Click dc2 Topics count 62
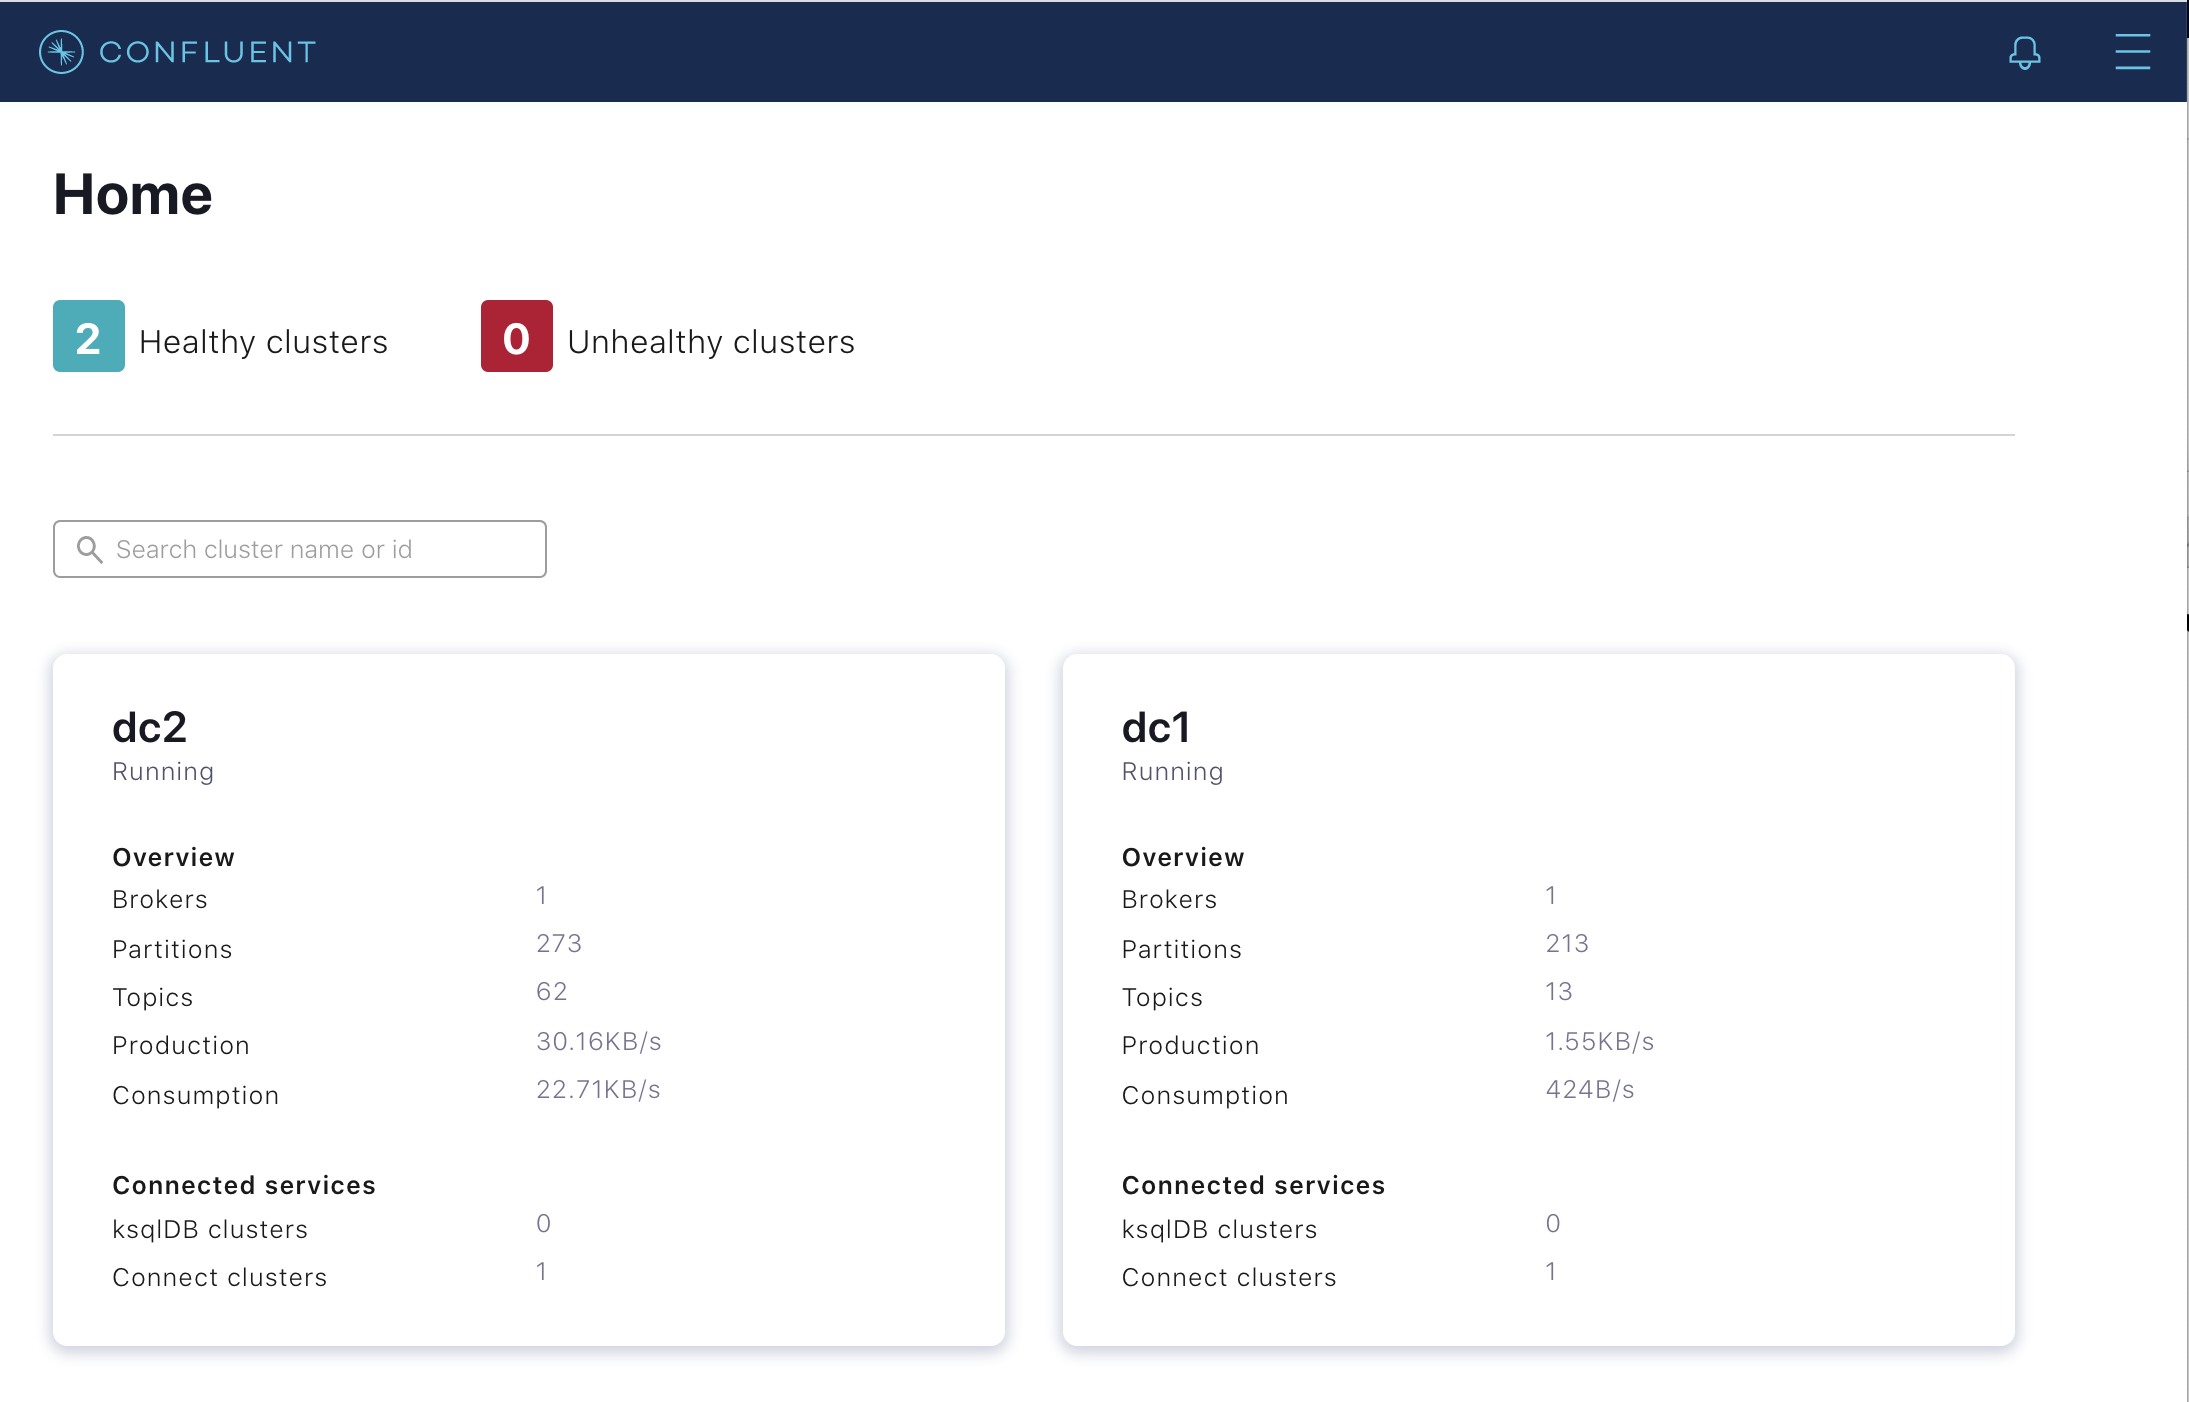This screenshot has height=1402, width=2189. pos(551,992)
